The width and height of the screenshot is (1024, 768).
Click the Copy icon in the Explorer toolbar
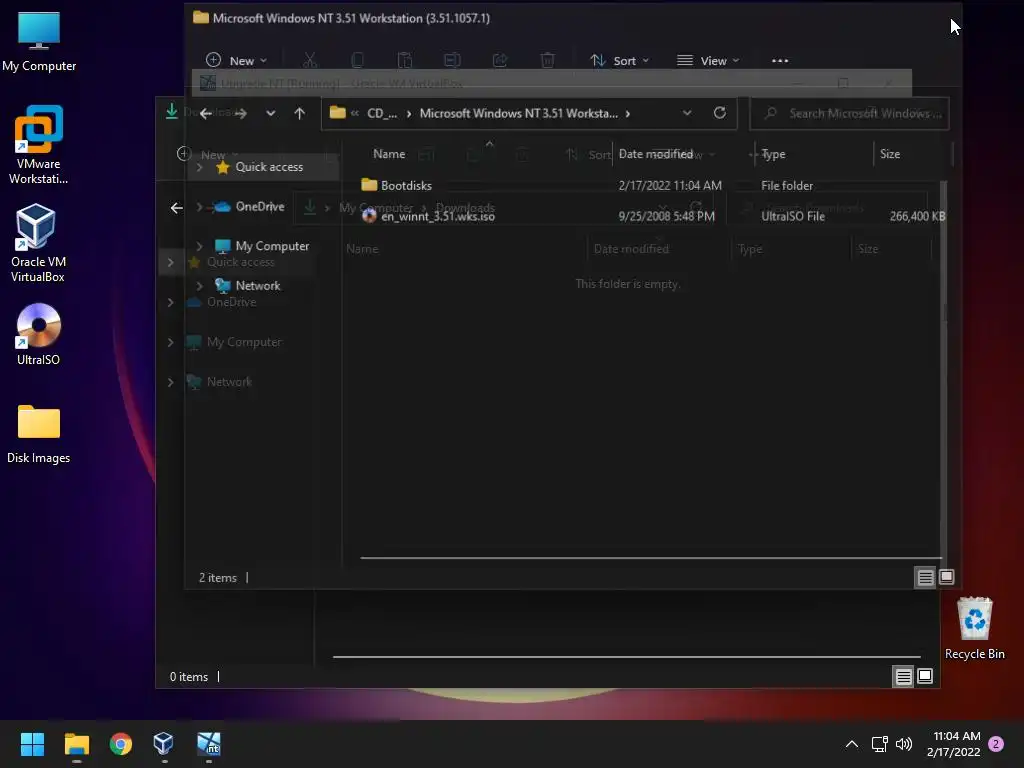tap(357, 61)
